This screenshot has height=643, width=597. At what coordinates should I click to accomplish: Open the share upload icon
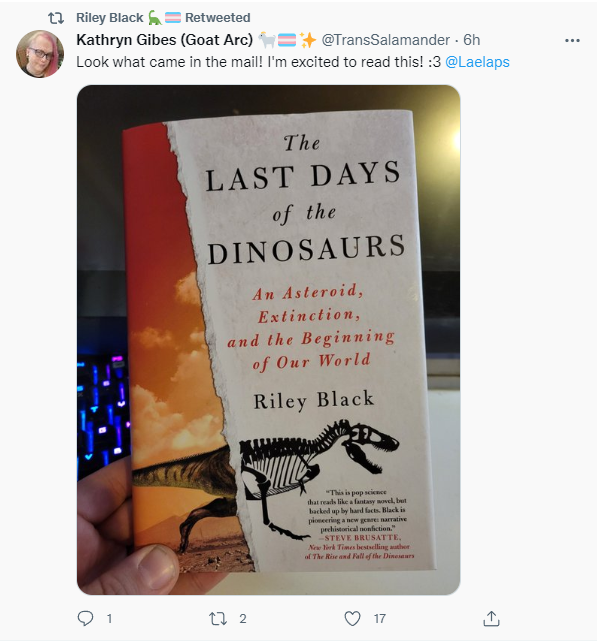491,618
